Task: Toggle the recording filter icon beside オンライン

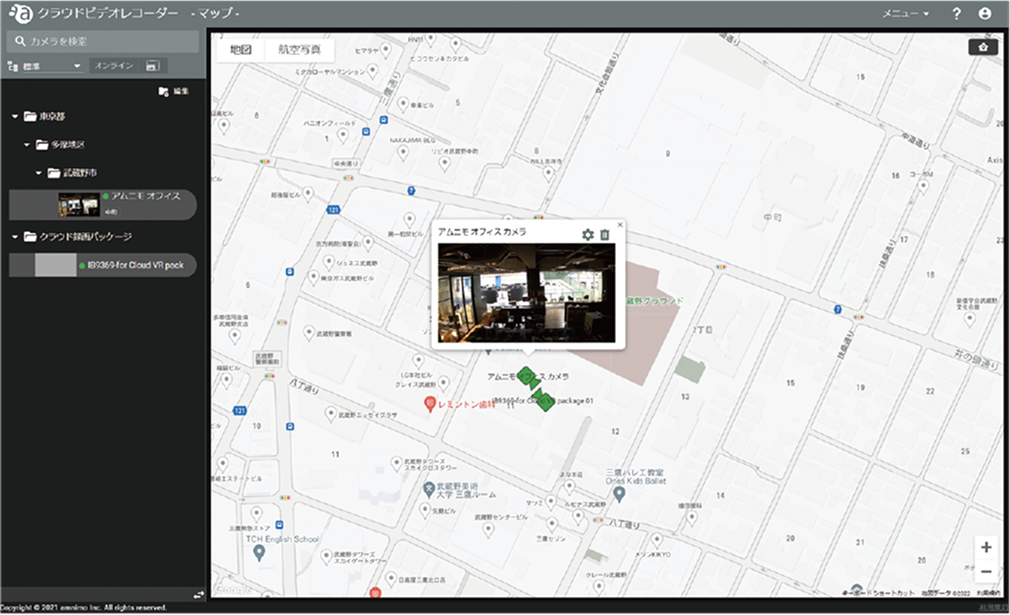Action: click(x=153, y=66)
